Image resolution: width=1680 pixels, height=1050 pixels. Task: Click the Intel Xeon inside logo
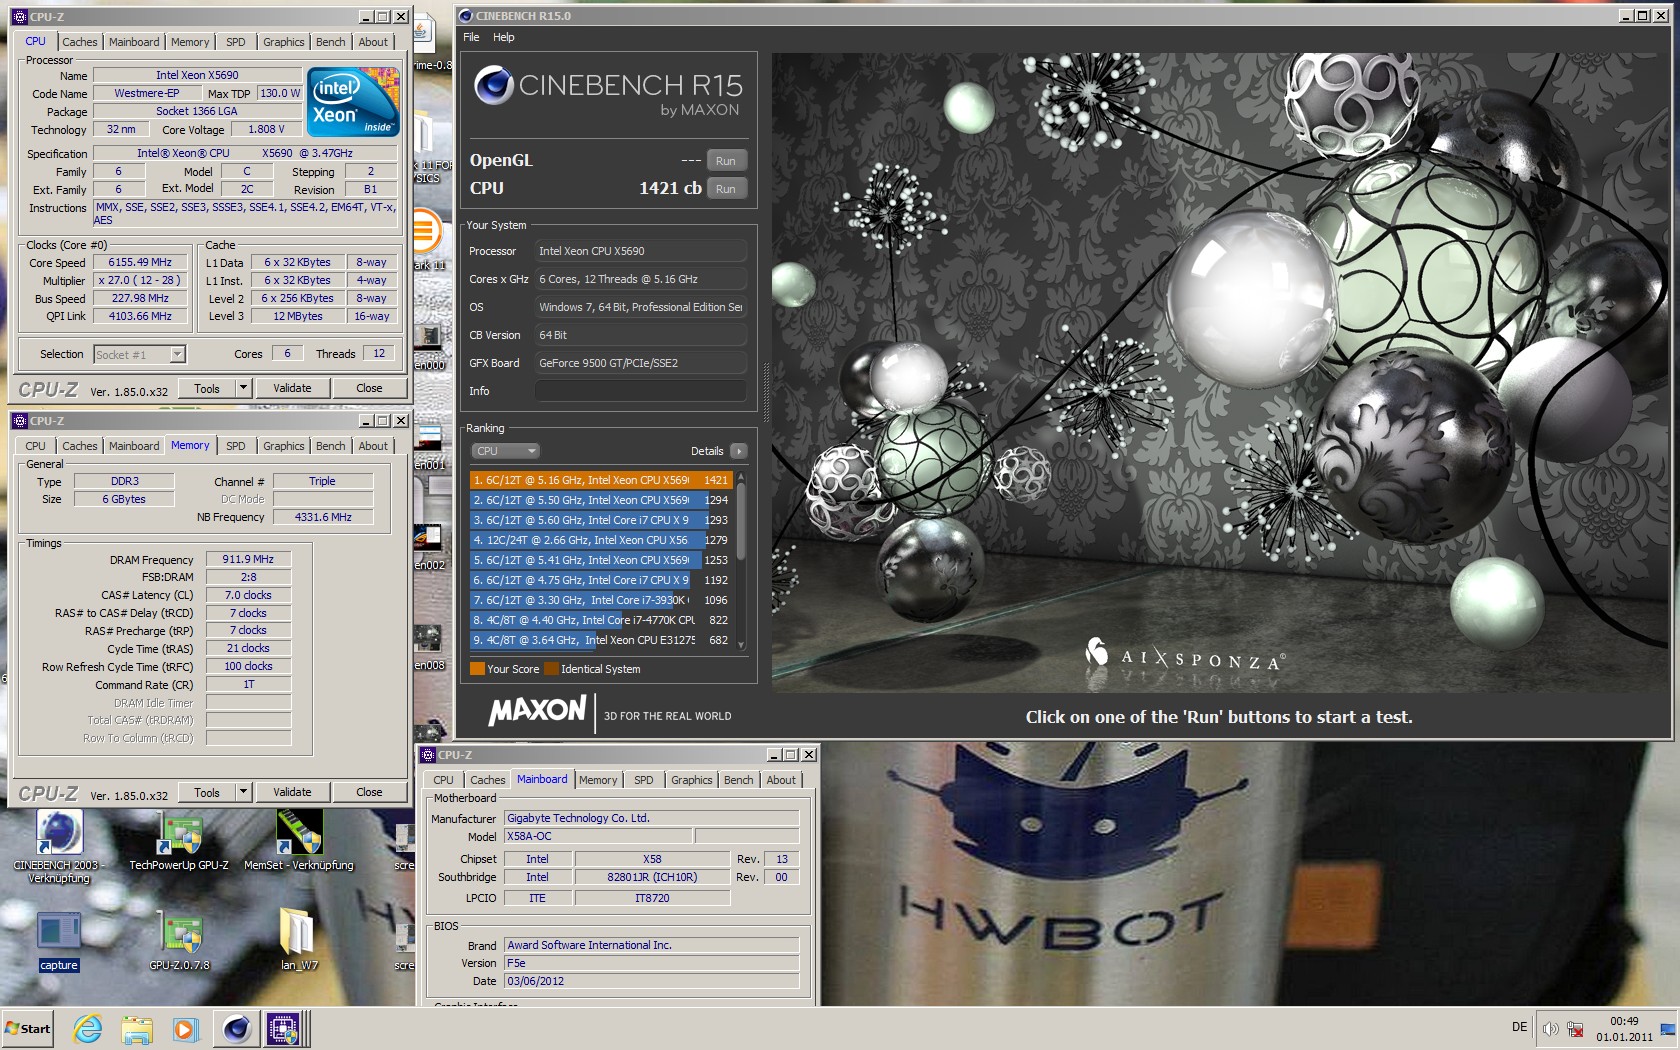pyautogui.click(x=353, y=101)
